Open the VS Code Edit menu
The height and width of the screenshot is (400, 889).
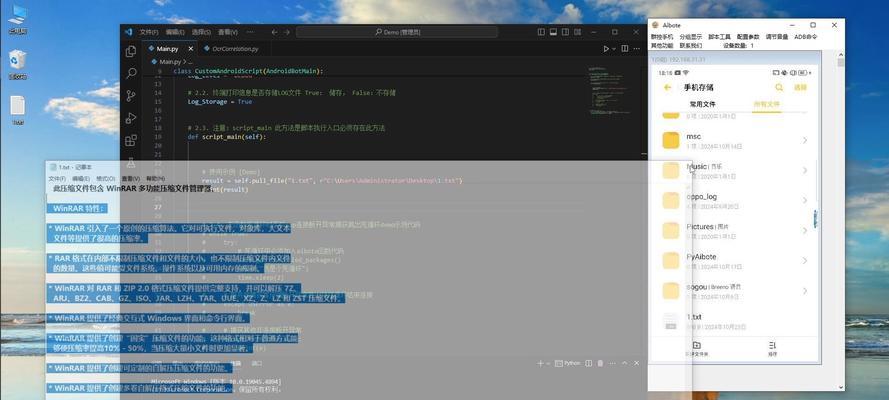point(175,32)
